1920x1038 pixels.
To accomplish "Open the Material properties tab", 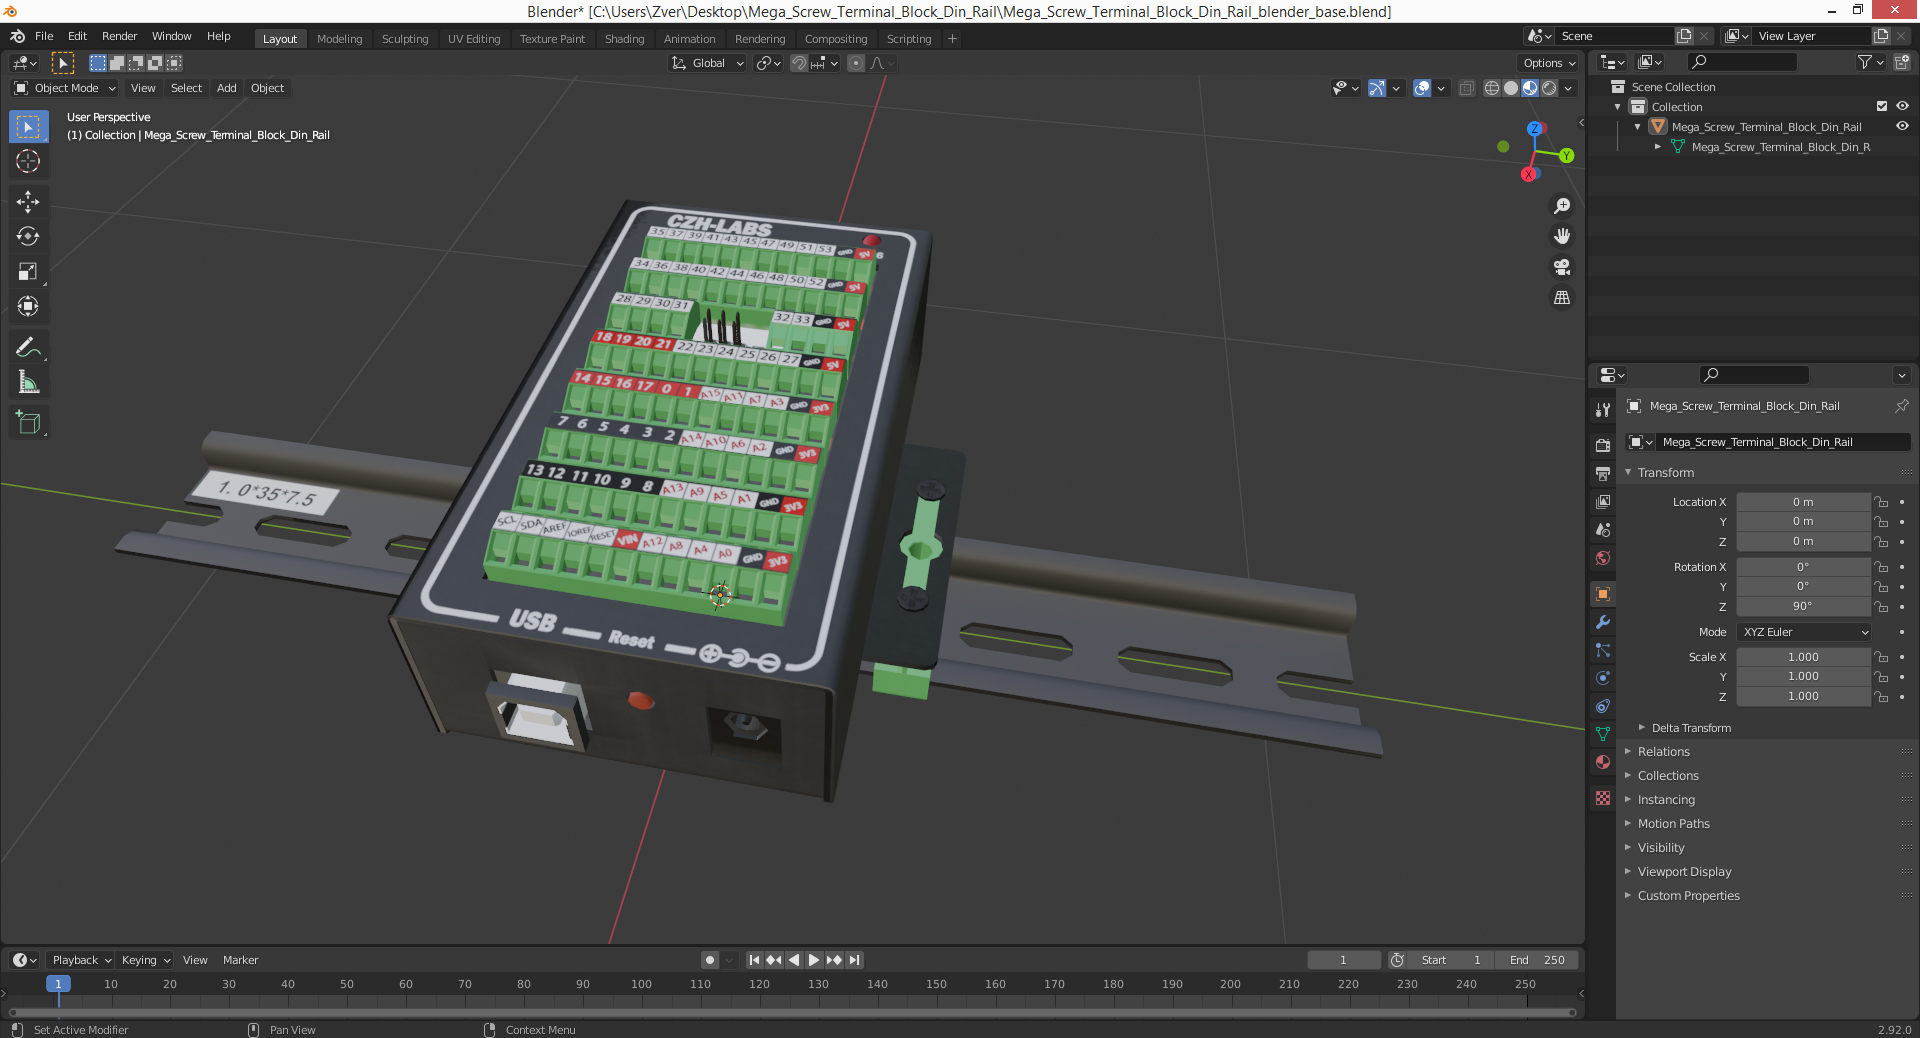I will (1603, 762).
